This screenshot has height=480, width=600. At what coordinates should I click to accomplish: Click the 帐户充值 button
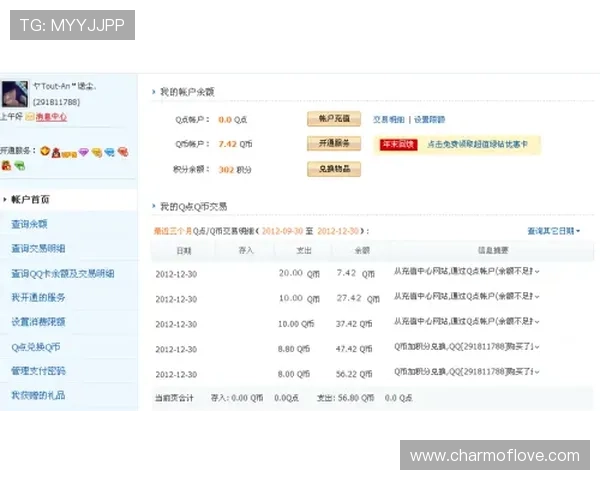tap(334, 119)
